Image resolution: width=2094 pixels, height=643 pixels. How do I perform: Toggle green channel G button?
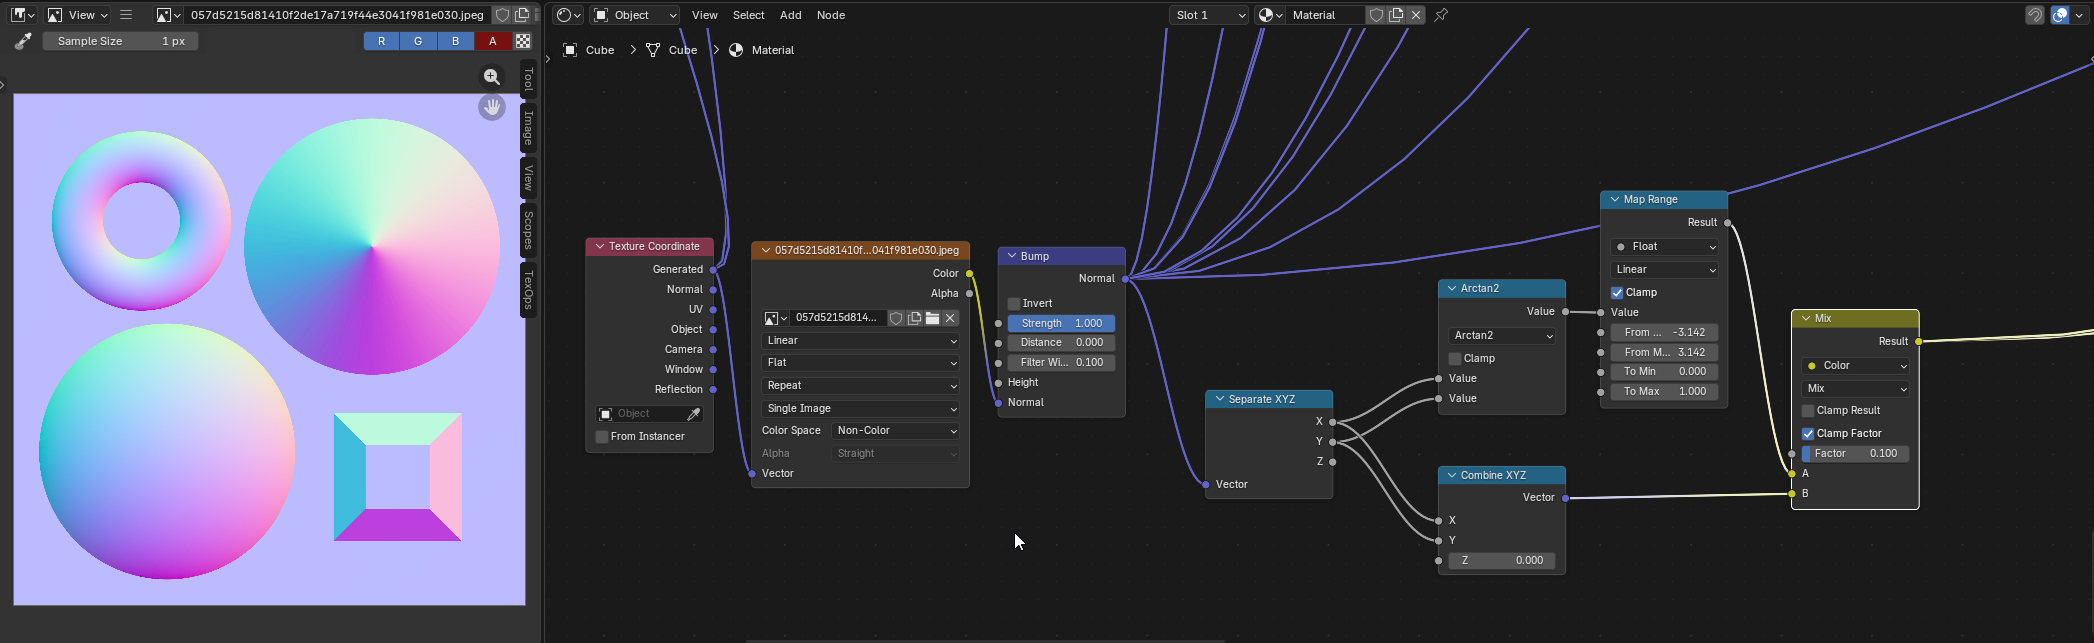click(418, 41)
